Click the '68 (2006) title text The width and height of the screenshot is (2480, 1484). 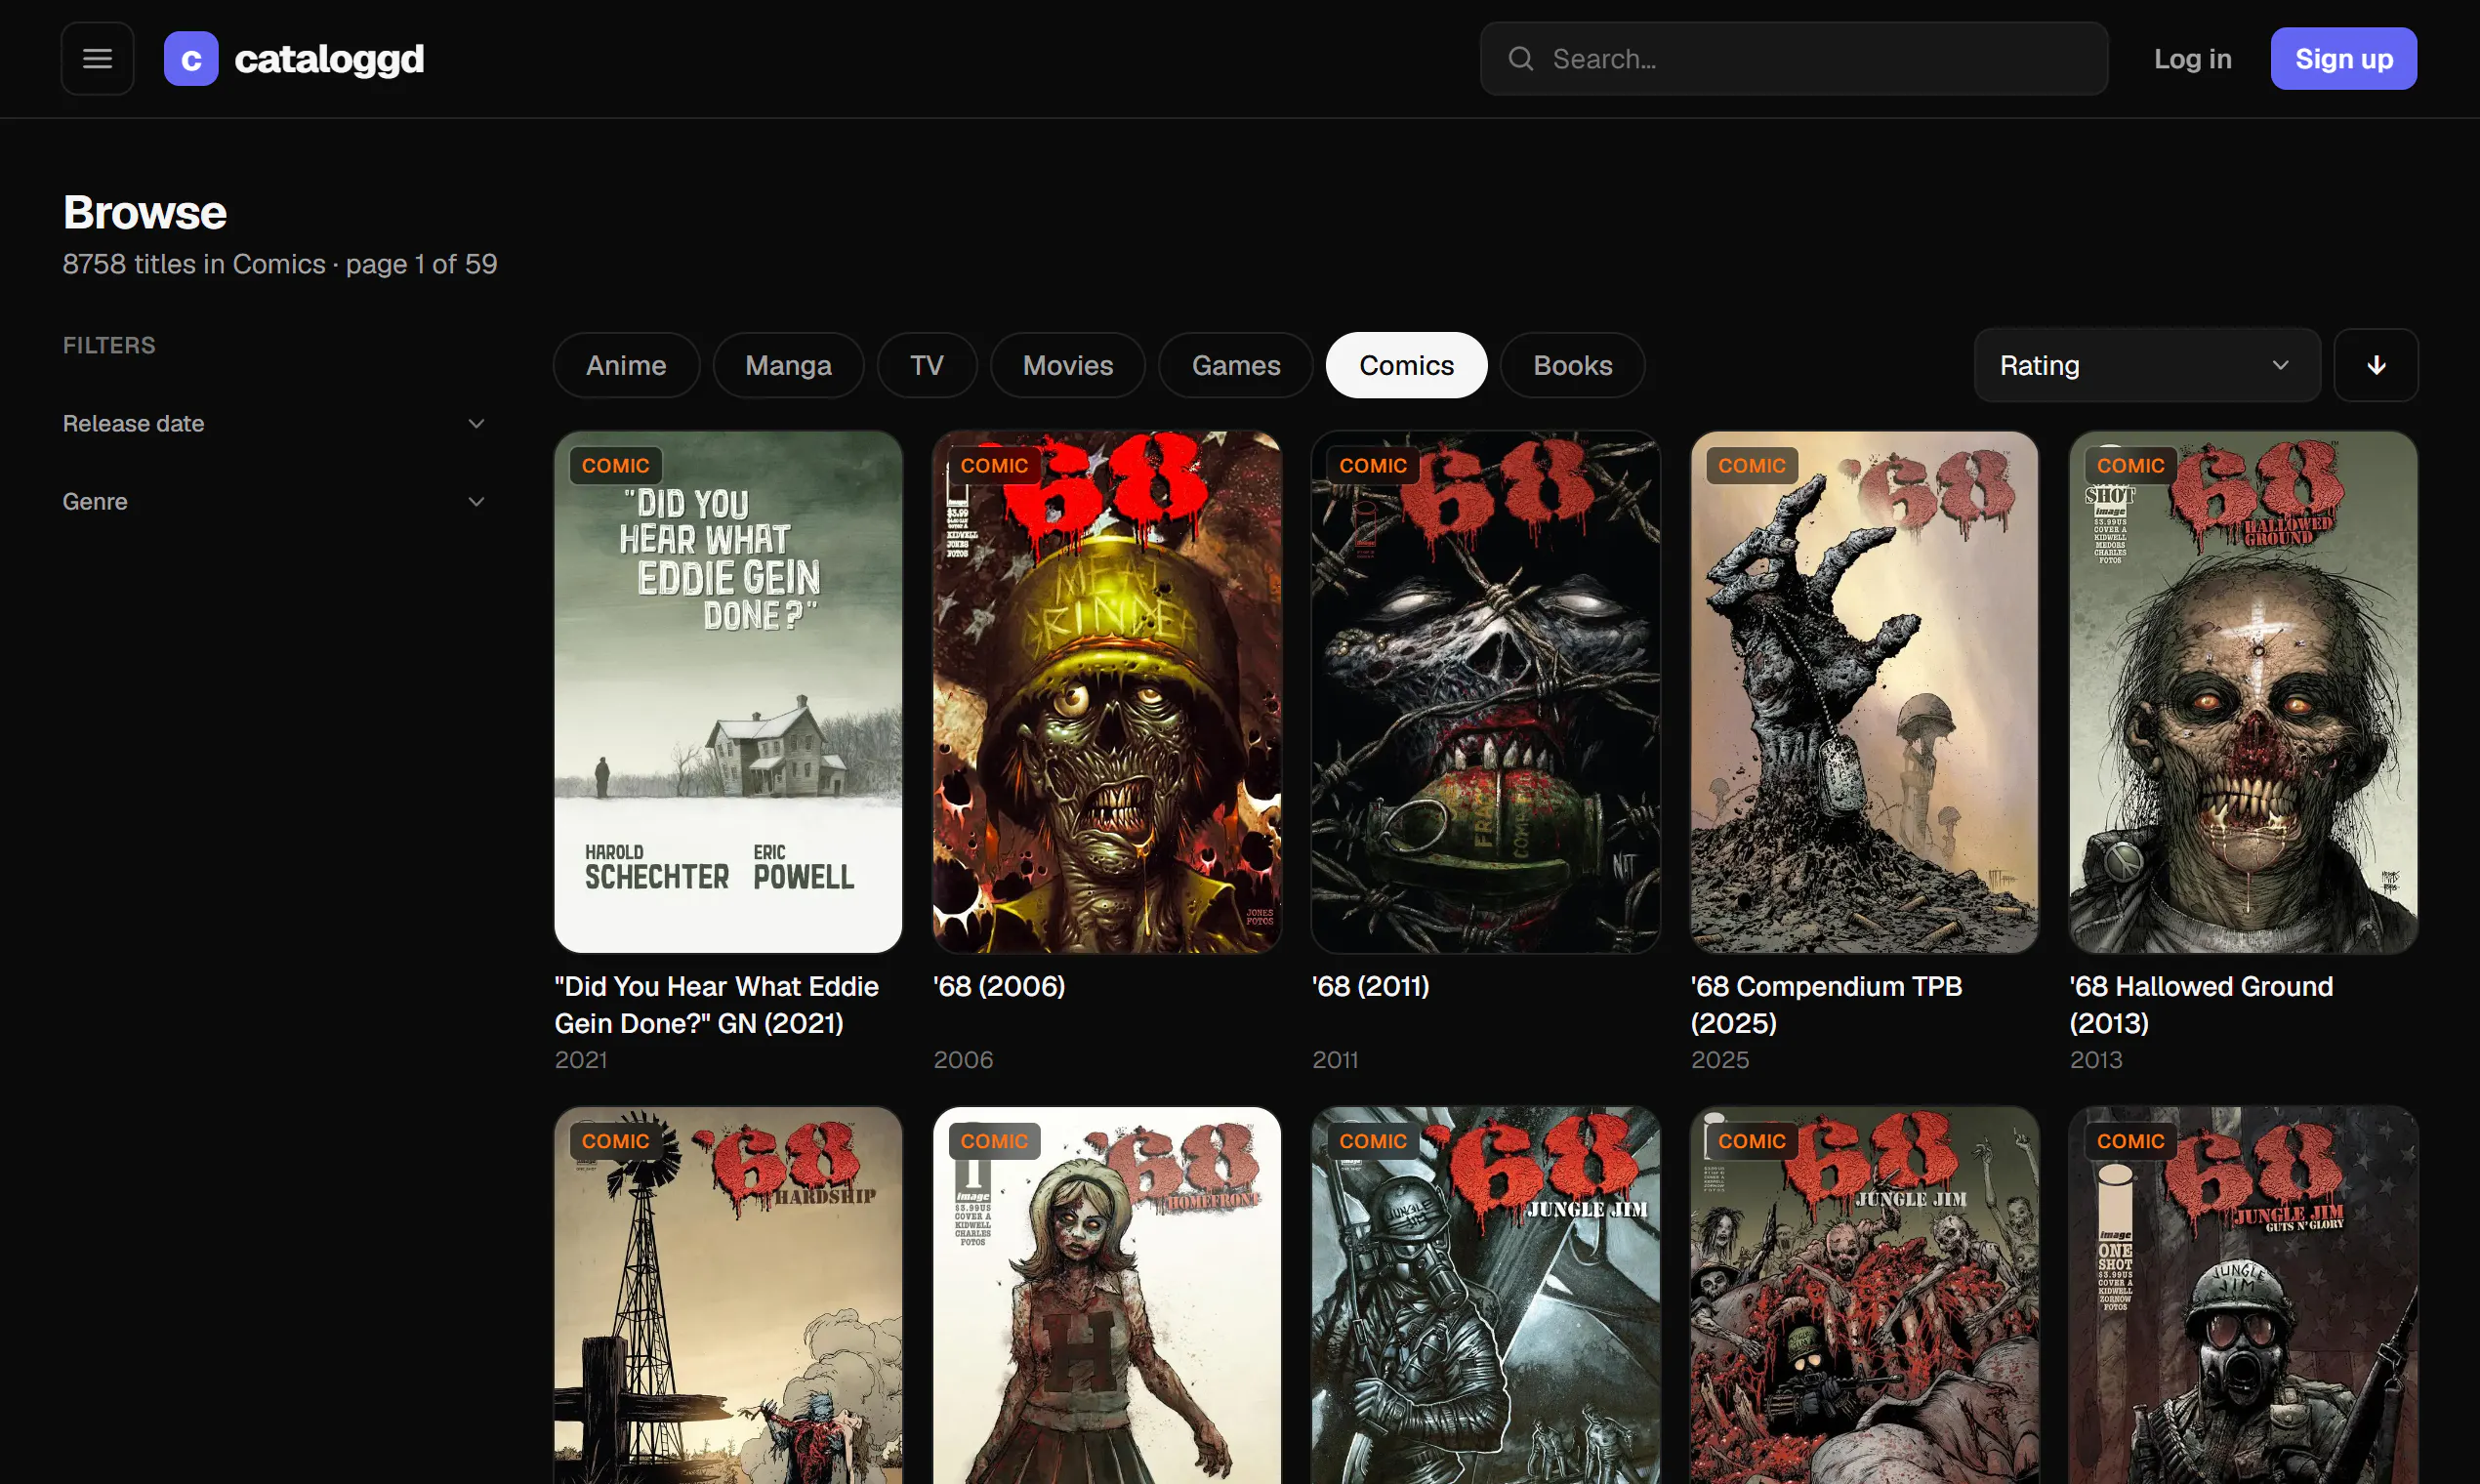coord(999,987)
